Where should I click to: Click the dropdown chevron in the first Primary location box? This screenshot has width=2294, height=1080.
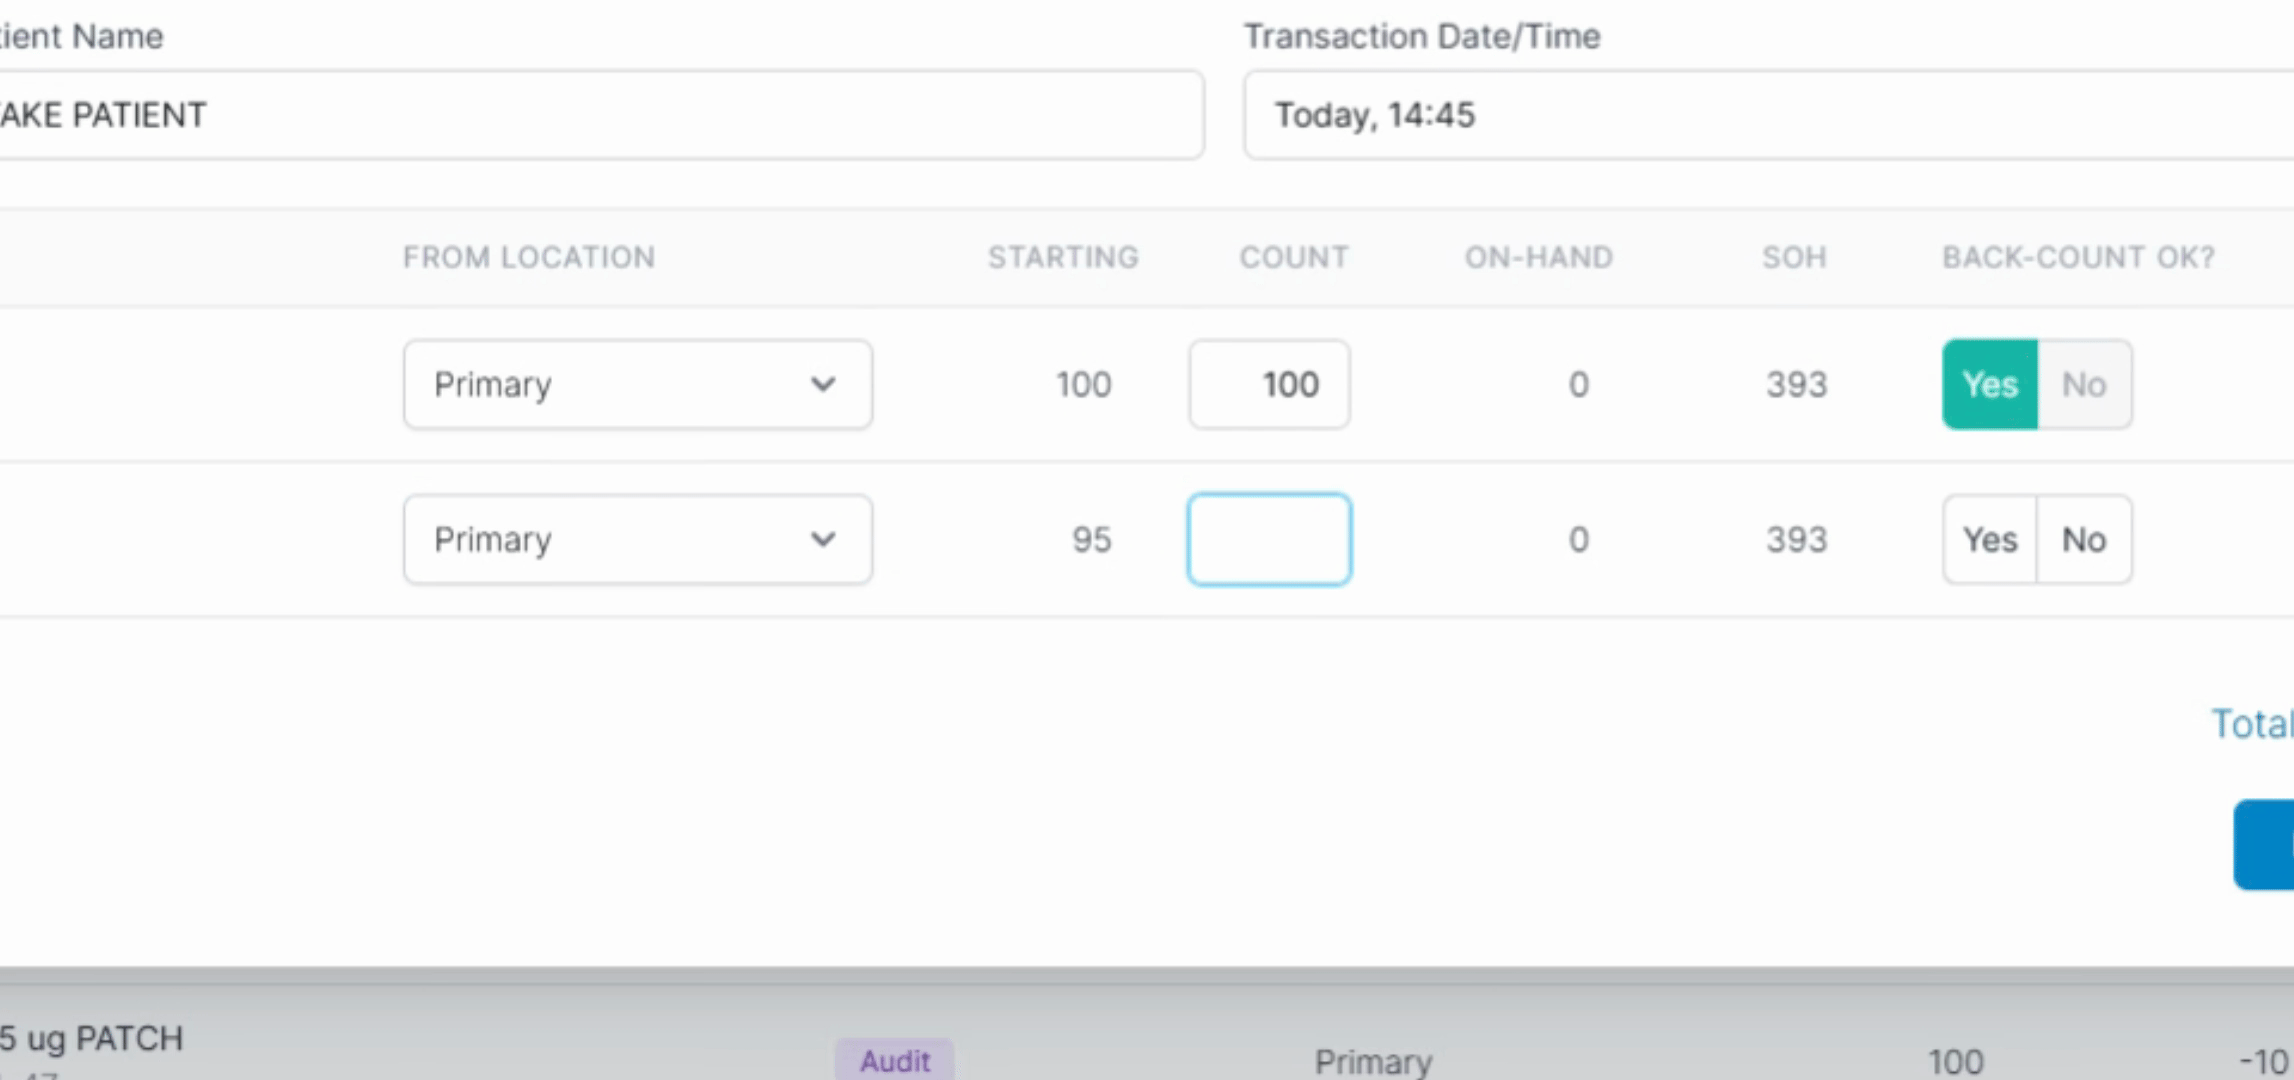pyautogui.click(x=823, y=384)
